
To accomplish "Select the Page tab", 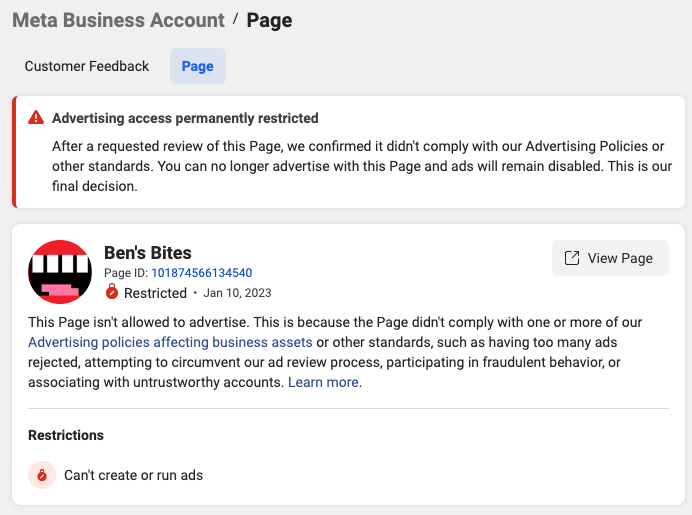I will pos(198,66).
